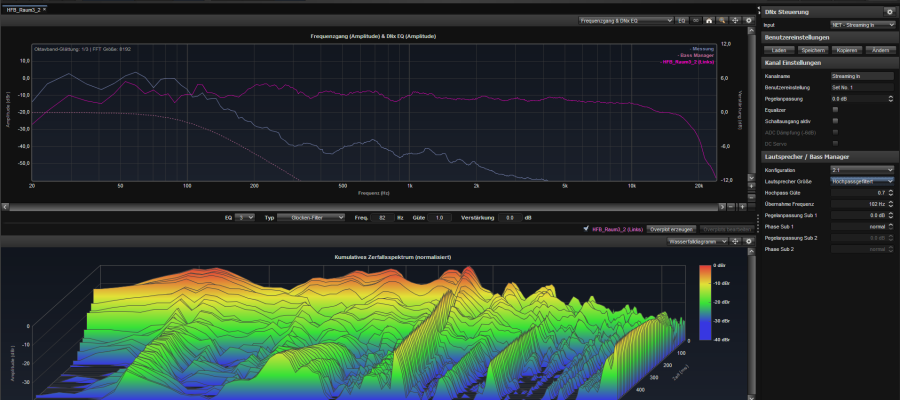Adjust the Übernahme Frequenz stepper arrows
This screenshot has height=400, width=900.
tap(891, 204)
